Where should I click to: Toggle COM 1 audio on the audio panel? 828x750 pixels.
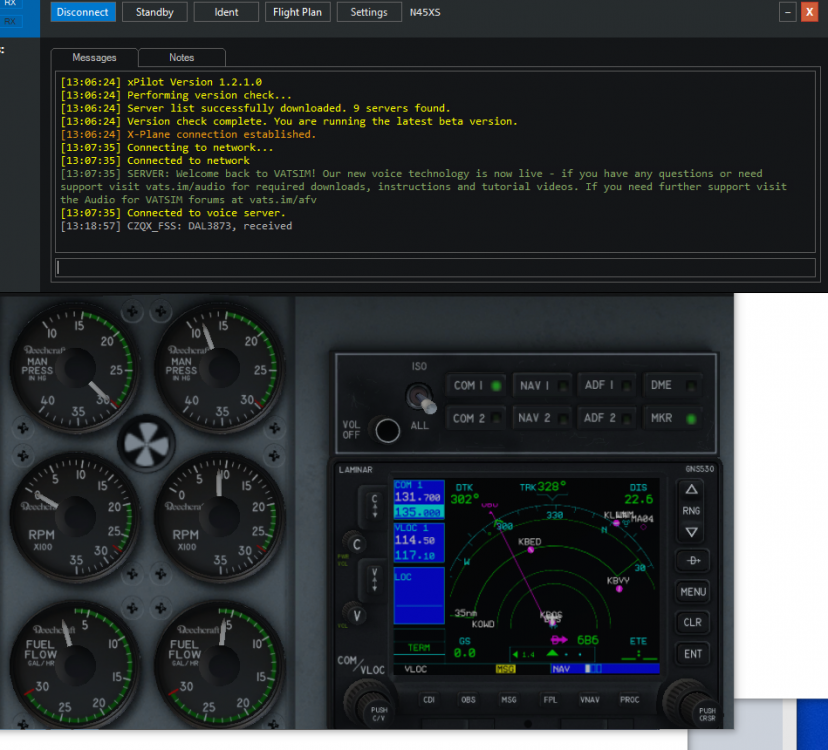click(476, 385)
